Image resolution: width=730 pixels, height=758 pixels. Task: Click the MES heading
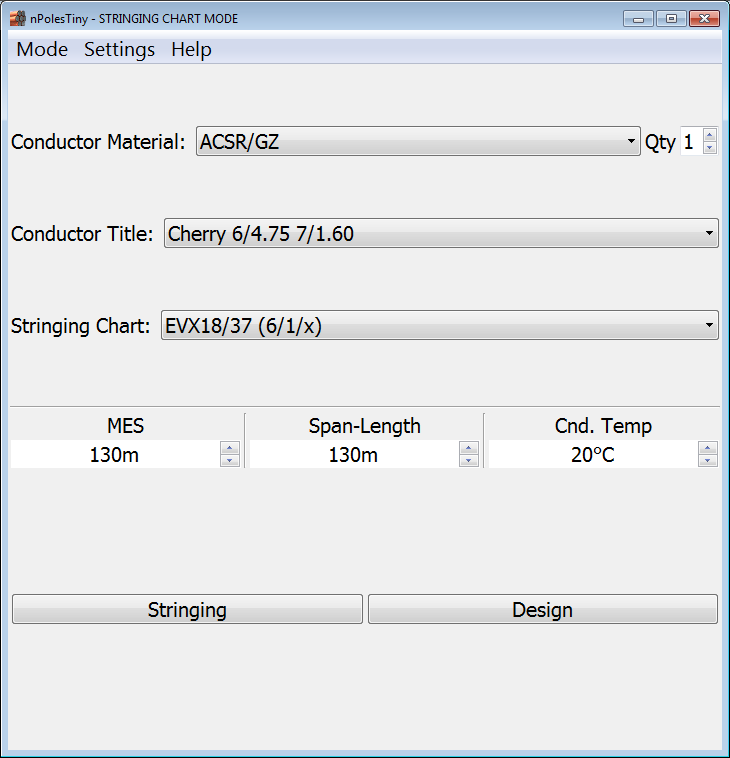click(x=125, y=426)
